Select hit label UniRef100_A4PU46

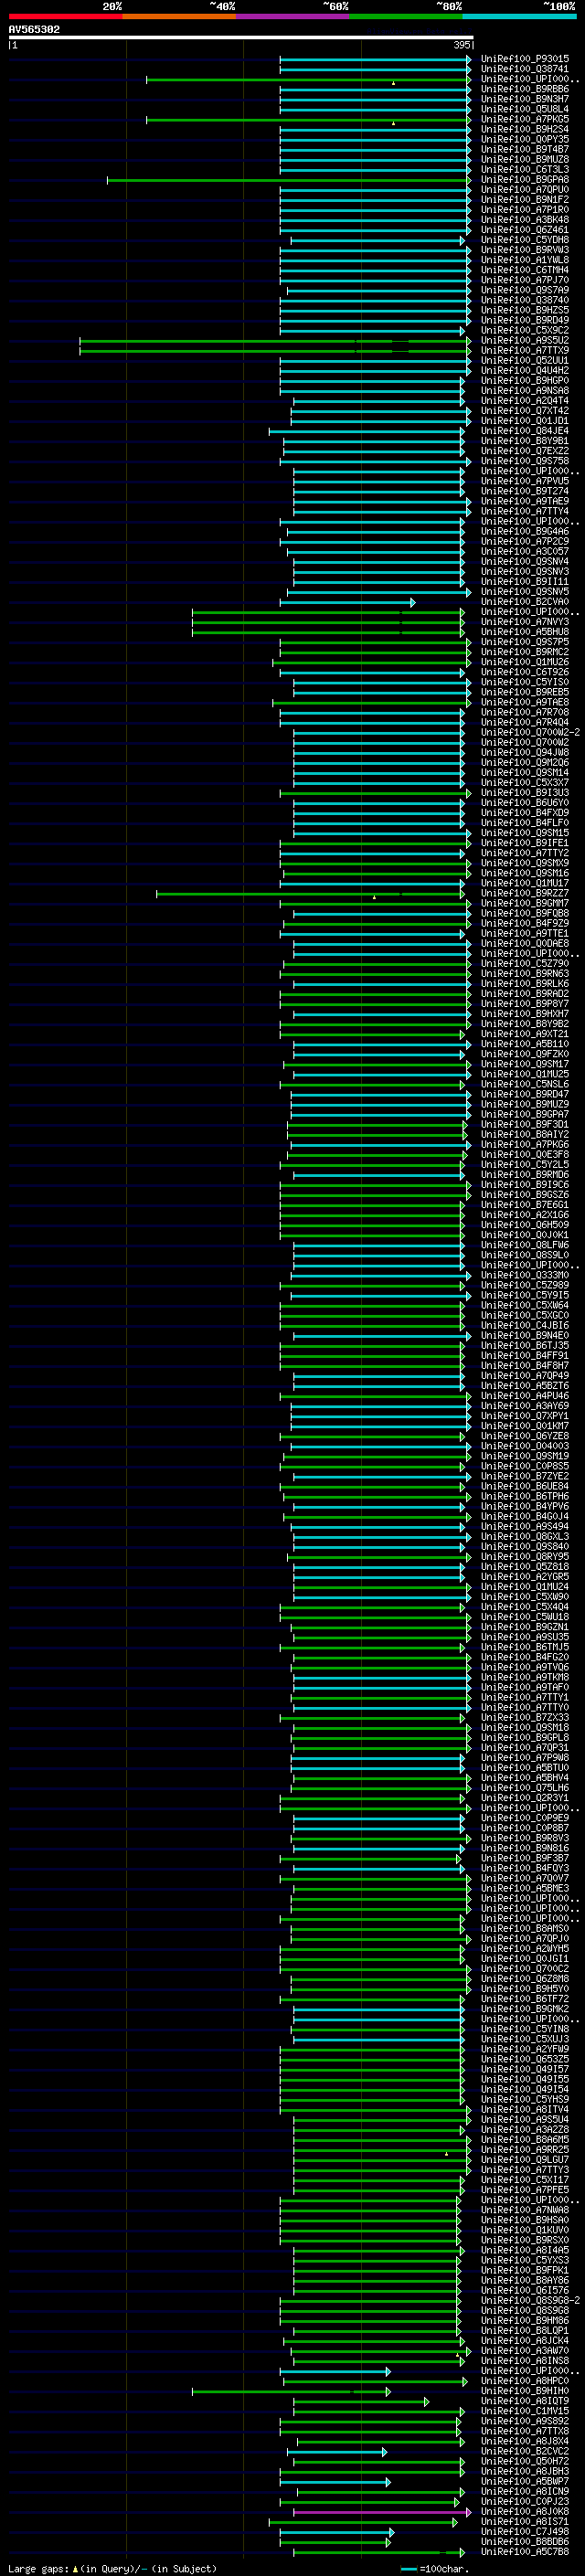click(525, 1396)
